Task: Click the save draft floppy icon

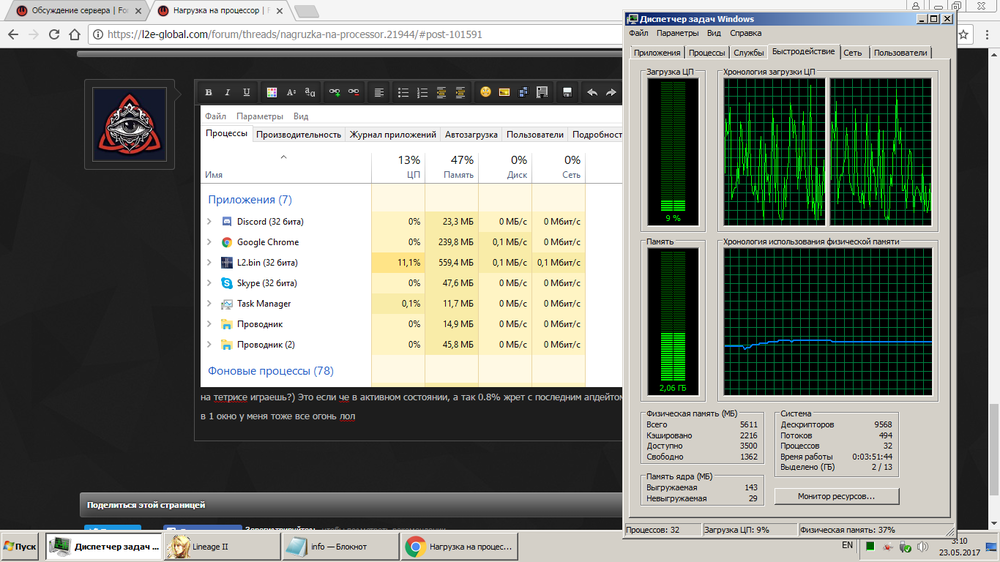Action: [x=567, y=92]
